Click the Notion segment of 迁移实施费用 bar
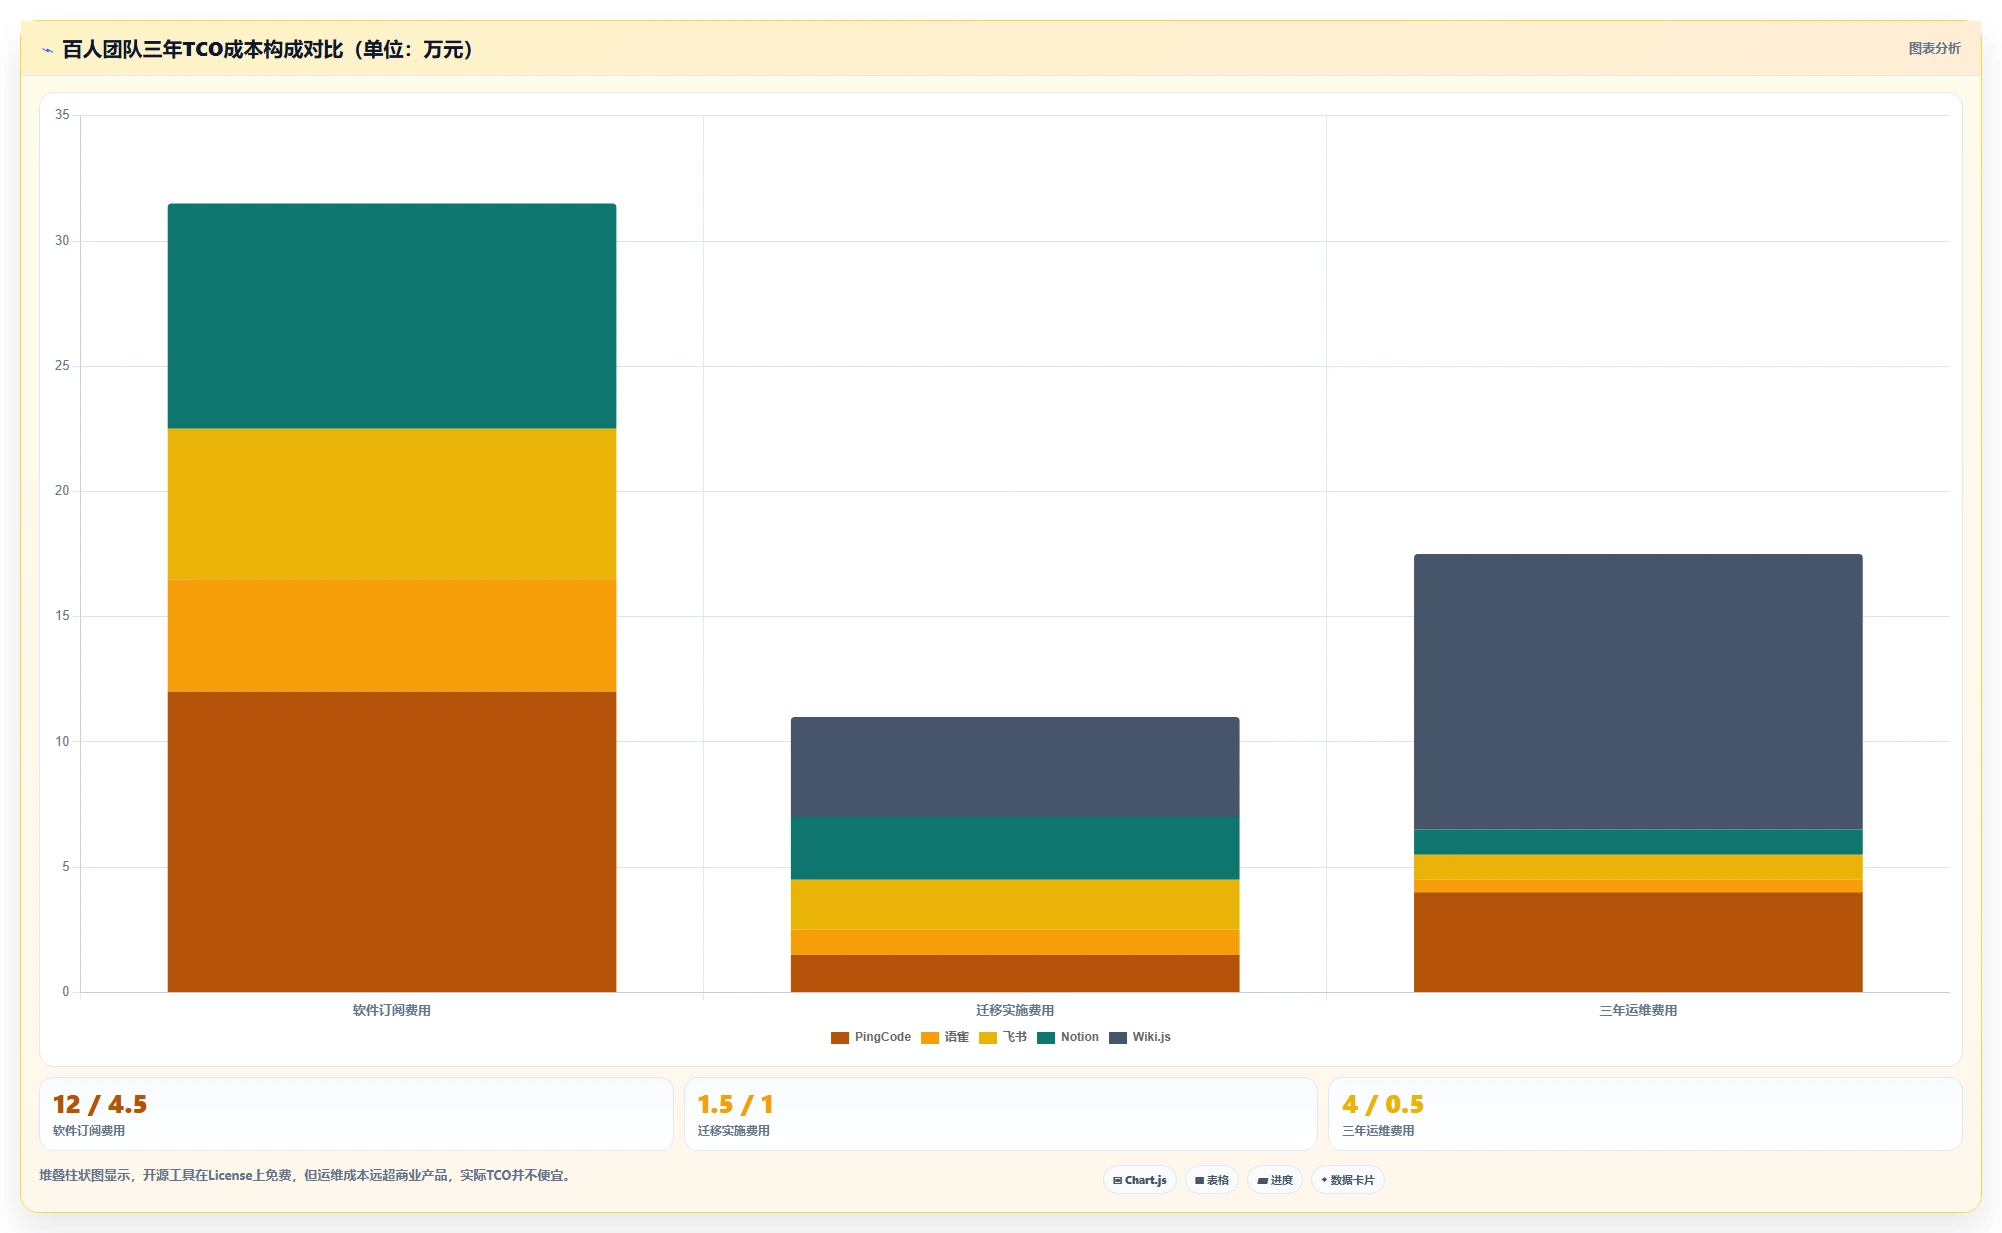2002x1233 pixels. pyautogui.click(x=1015, y=848)
